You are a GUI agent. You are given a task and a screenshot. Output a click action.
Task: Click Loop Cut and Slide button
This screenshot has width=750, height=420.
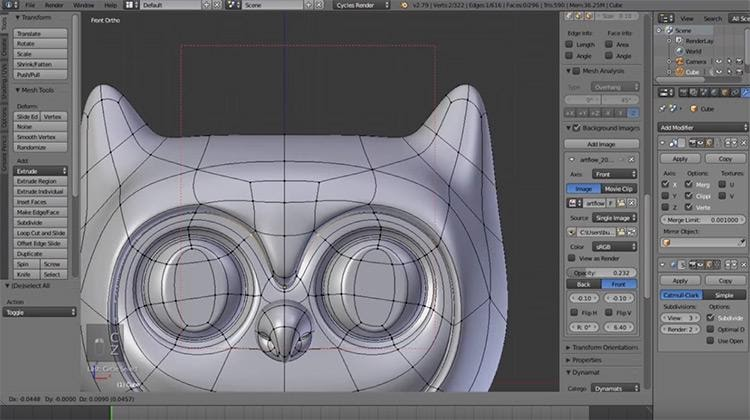point(40,233)
